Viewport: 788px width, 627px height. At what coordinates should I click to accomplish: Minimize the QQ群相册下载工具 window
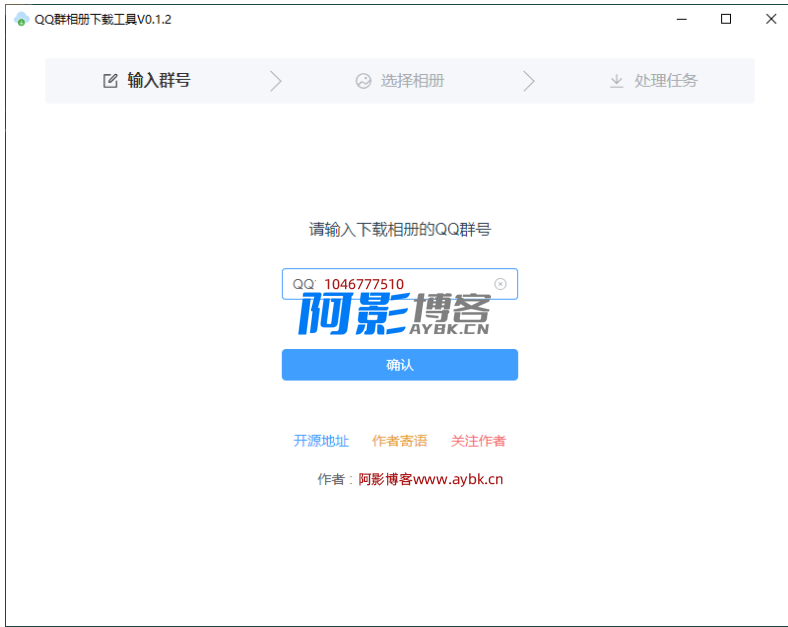681,20
